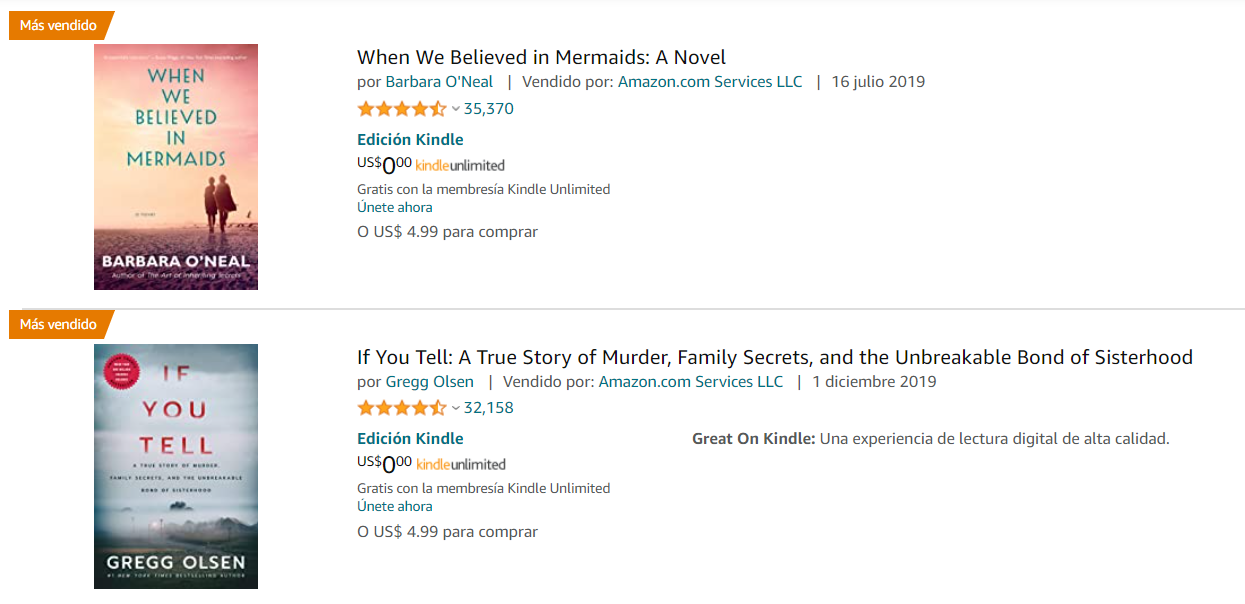Image resolution: width=1245 pixels, height=604 pixels.
Task: Click Amazon.com Services LLC seller for If You Tell
Action: tap(691, 381)
